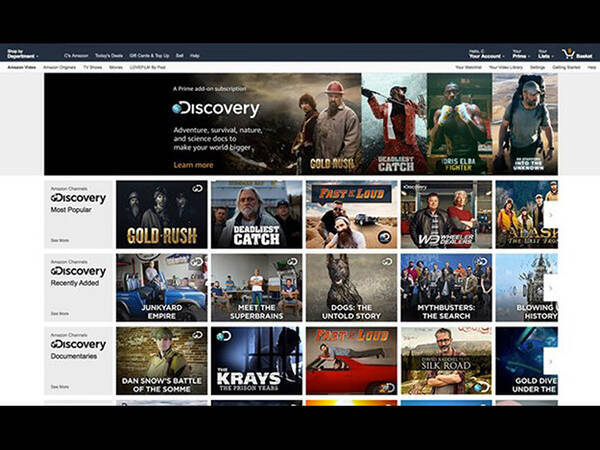Click Learn more in the Discovery banner

[x=193, y=165]
